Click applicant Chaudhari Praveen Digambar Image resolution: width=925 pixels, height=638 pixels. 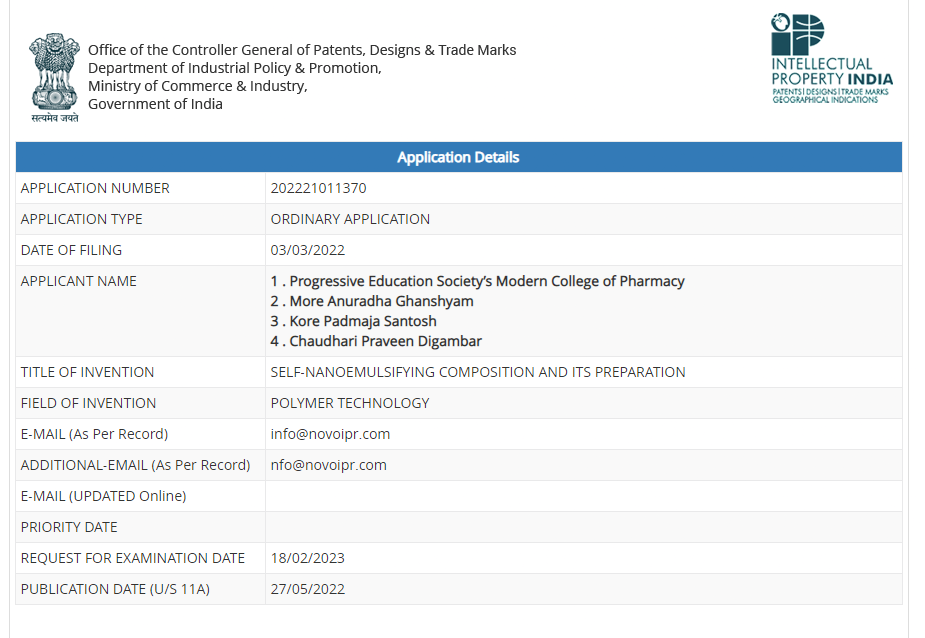tap(376, 342)
